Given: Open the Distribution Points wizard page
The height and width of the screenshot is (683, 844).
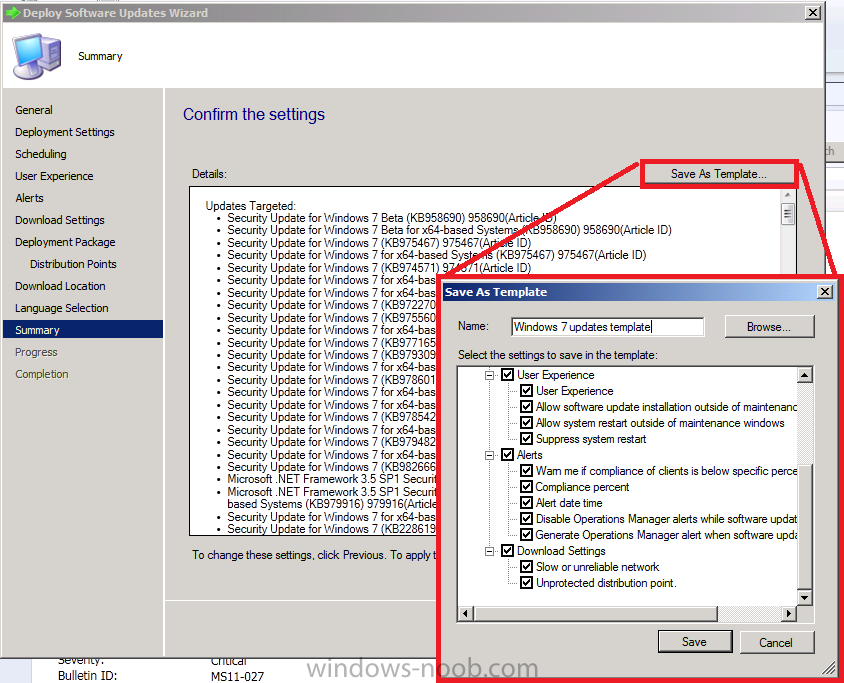Looking at the screenshot, I should click(73, 264).
